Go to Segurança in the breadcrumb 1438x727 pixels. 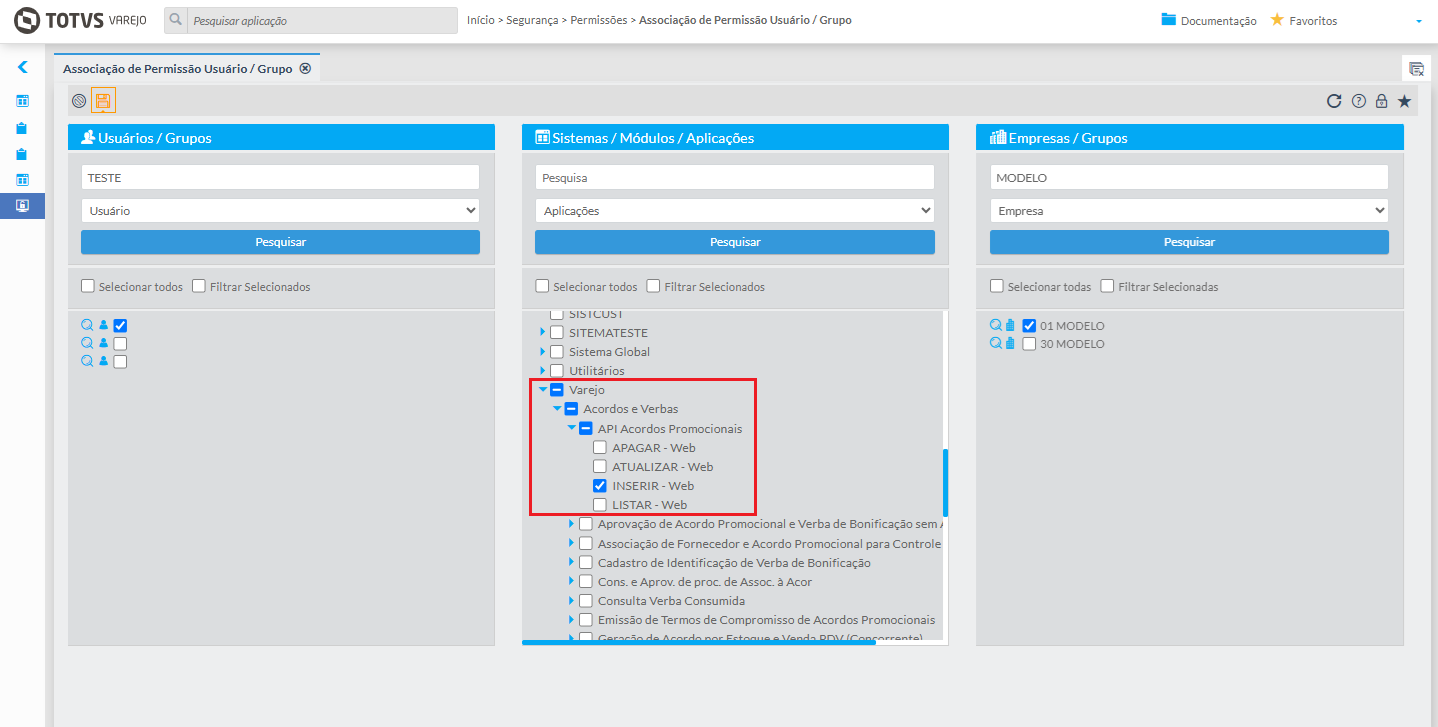click(533, 20)
